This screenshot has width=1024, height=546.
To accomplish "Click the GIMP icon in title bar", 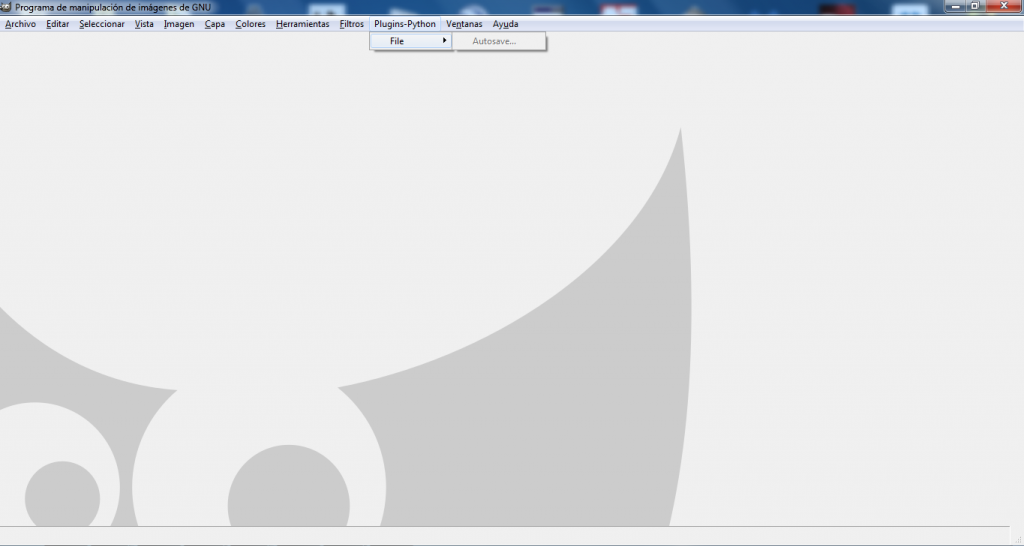I will pos(6,7).
